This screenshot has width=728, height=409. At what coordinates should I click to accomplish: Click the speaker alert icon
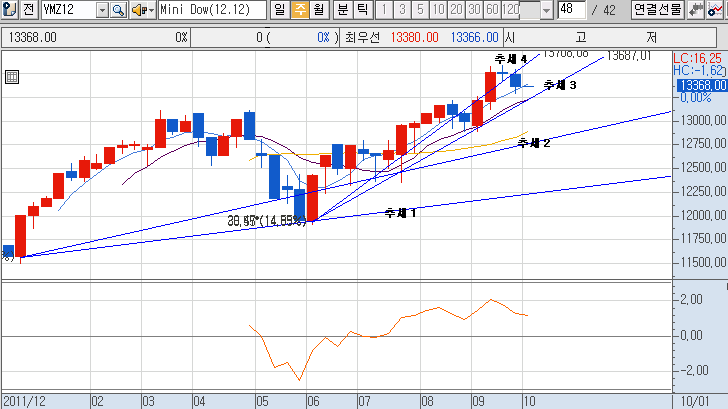(138, 10)
